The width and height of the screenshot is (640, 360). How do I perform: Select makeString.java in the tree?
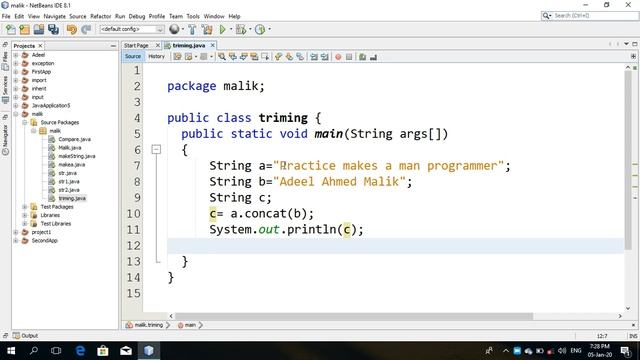click(77, 156)
